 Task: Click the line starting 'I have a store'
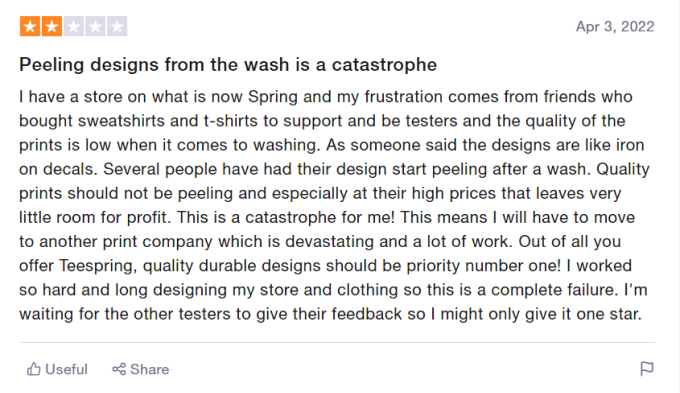326,97
